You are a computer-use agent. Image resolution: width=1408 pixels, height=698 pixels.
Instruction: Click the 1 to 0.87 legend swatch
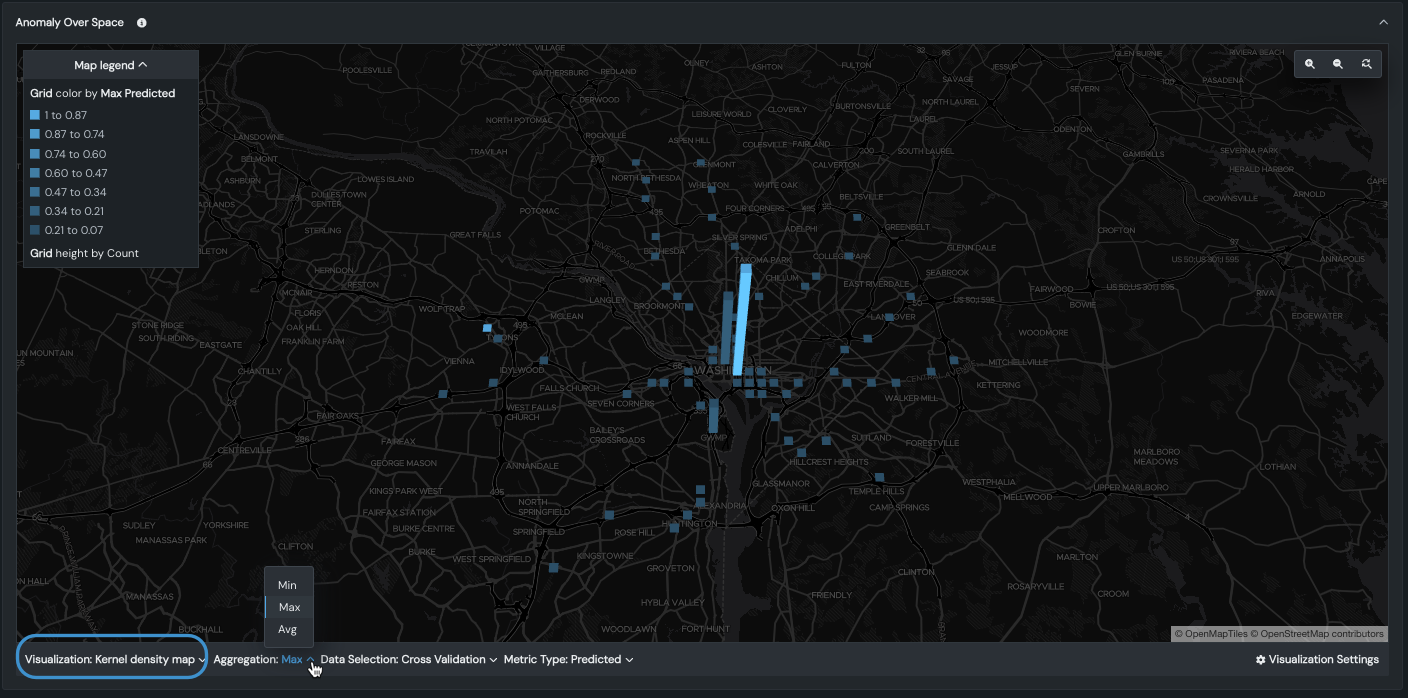tap(35, 115)
